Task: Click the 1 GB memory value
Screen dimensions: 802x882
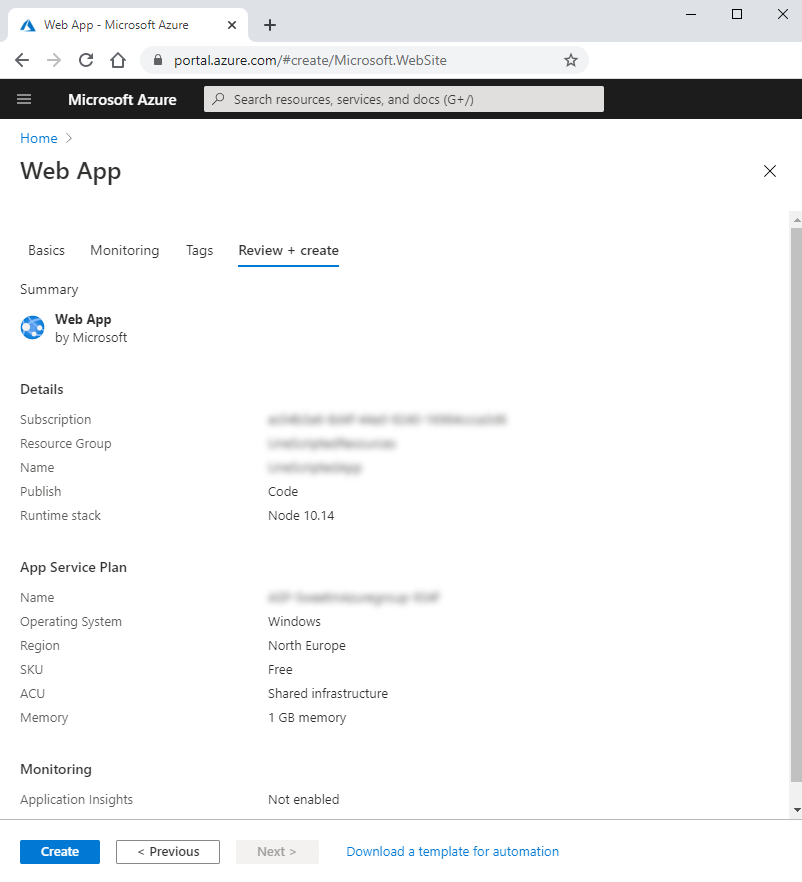Action: [x=307, y=718]
